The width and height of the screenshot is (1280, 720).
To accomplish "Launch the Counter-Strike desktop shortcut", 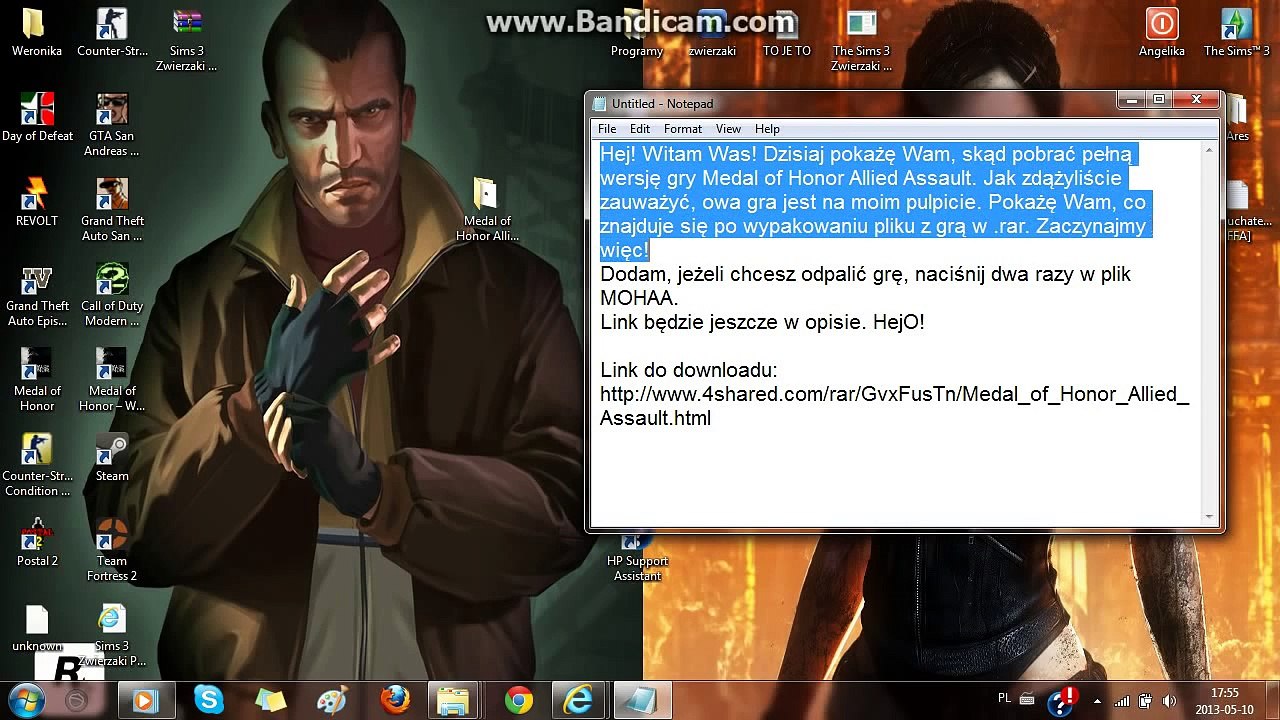I will (112, 32).
